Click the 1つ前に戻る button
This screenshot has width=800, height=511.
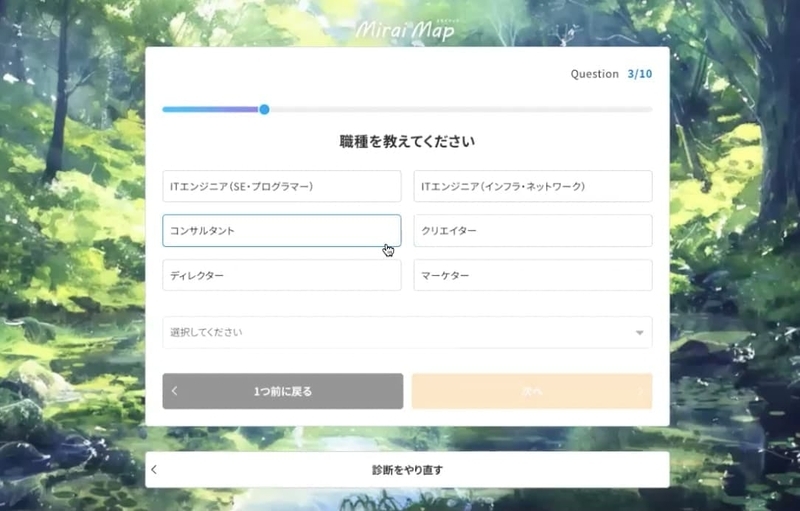click(283, 391)
